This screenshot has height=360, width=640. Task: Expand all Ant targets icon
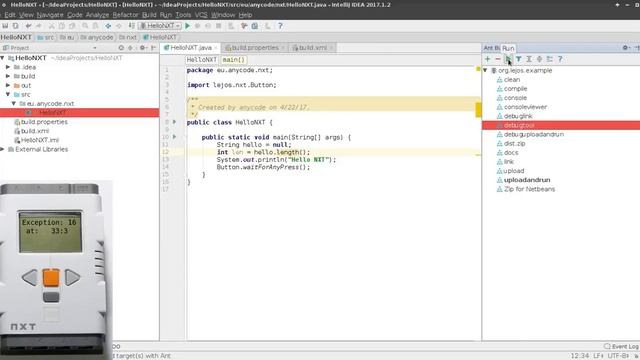click(529, 59)
